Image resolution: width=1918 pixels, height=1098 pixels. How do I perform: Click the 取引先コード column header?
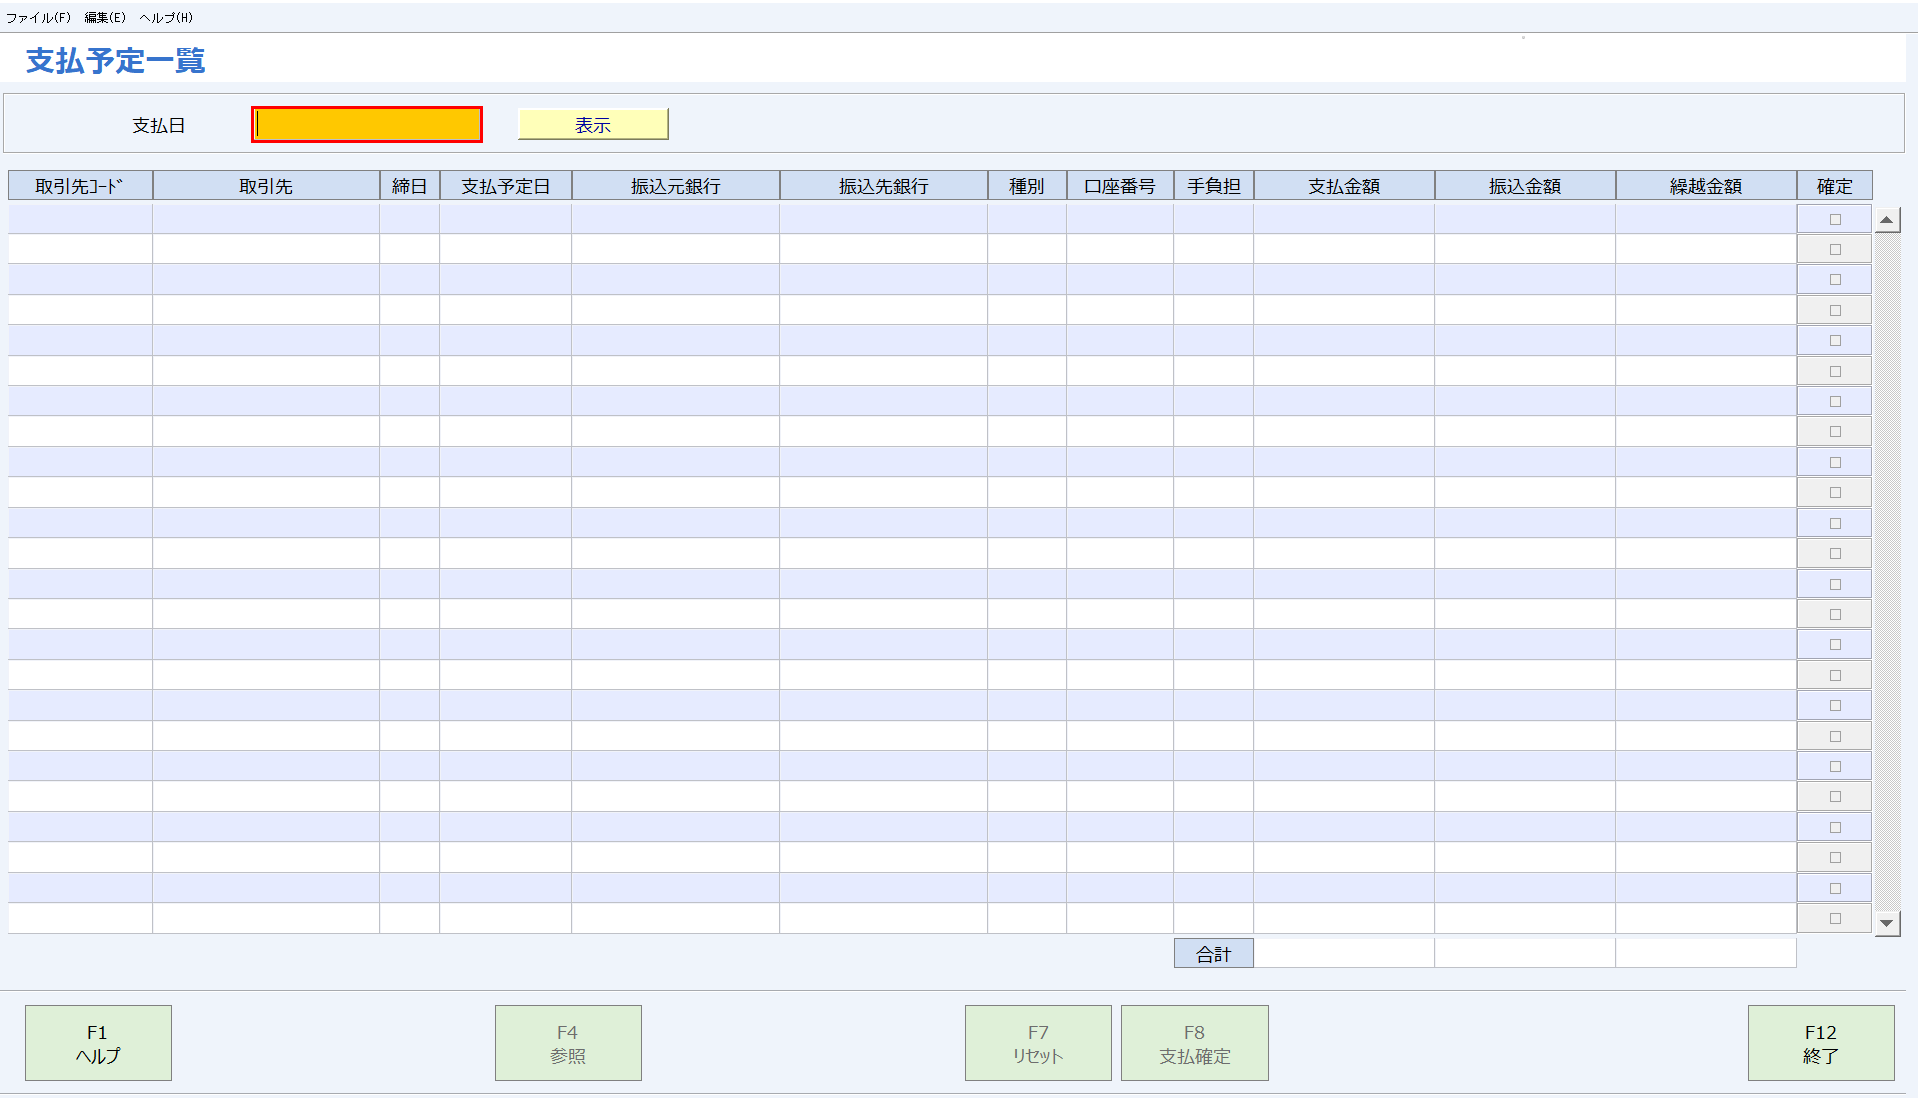pyautogui.click(x=79, y=185)
